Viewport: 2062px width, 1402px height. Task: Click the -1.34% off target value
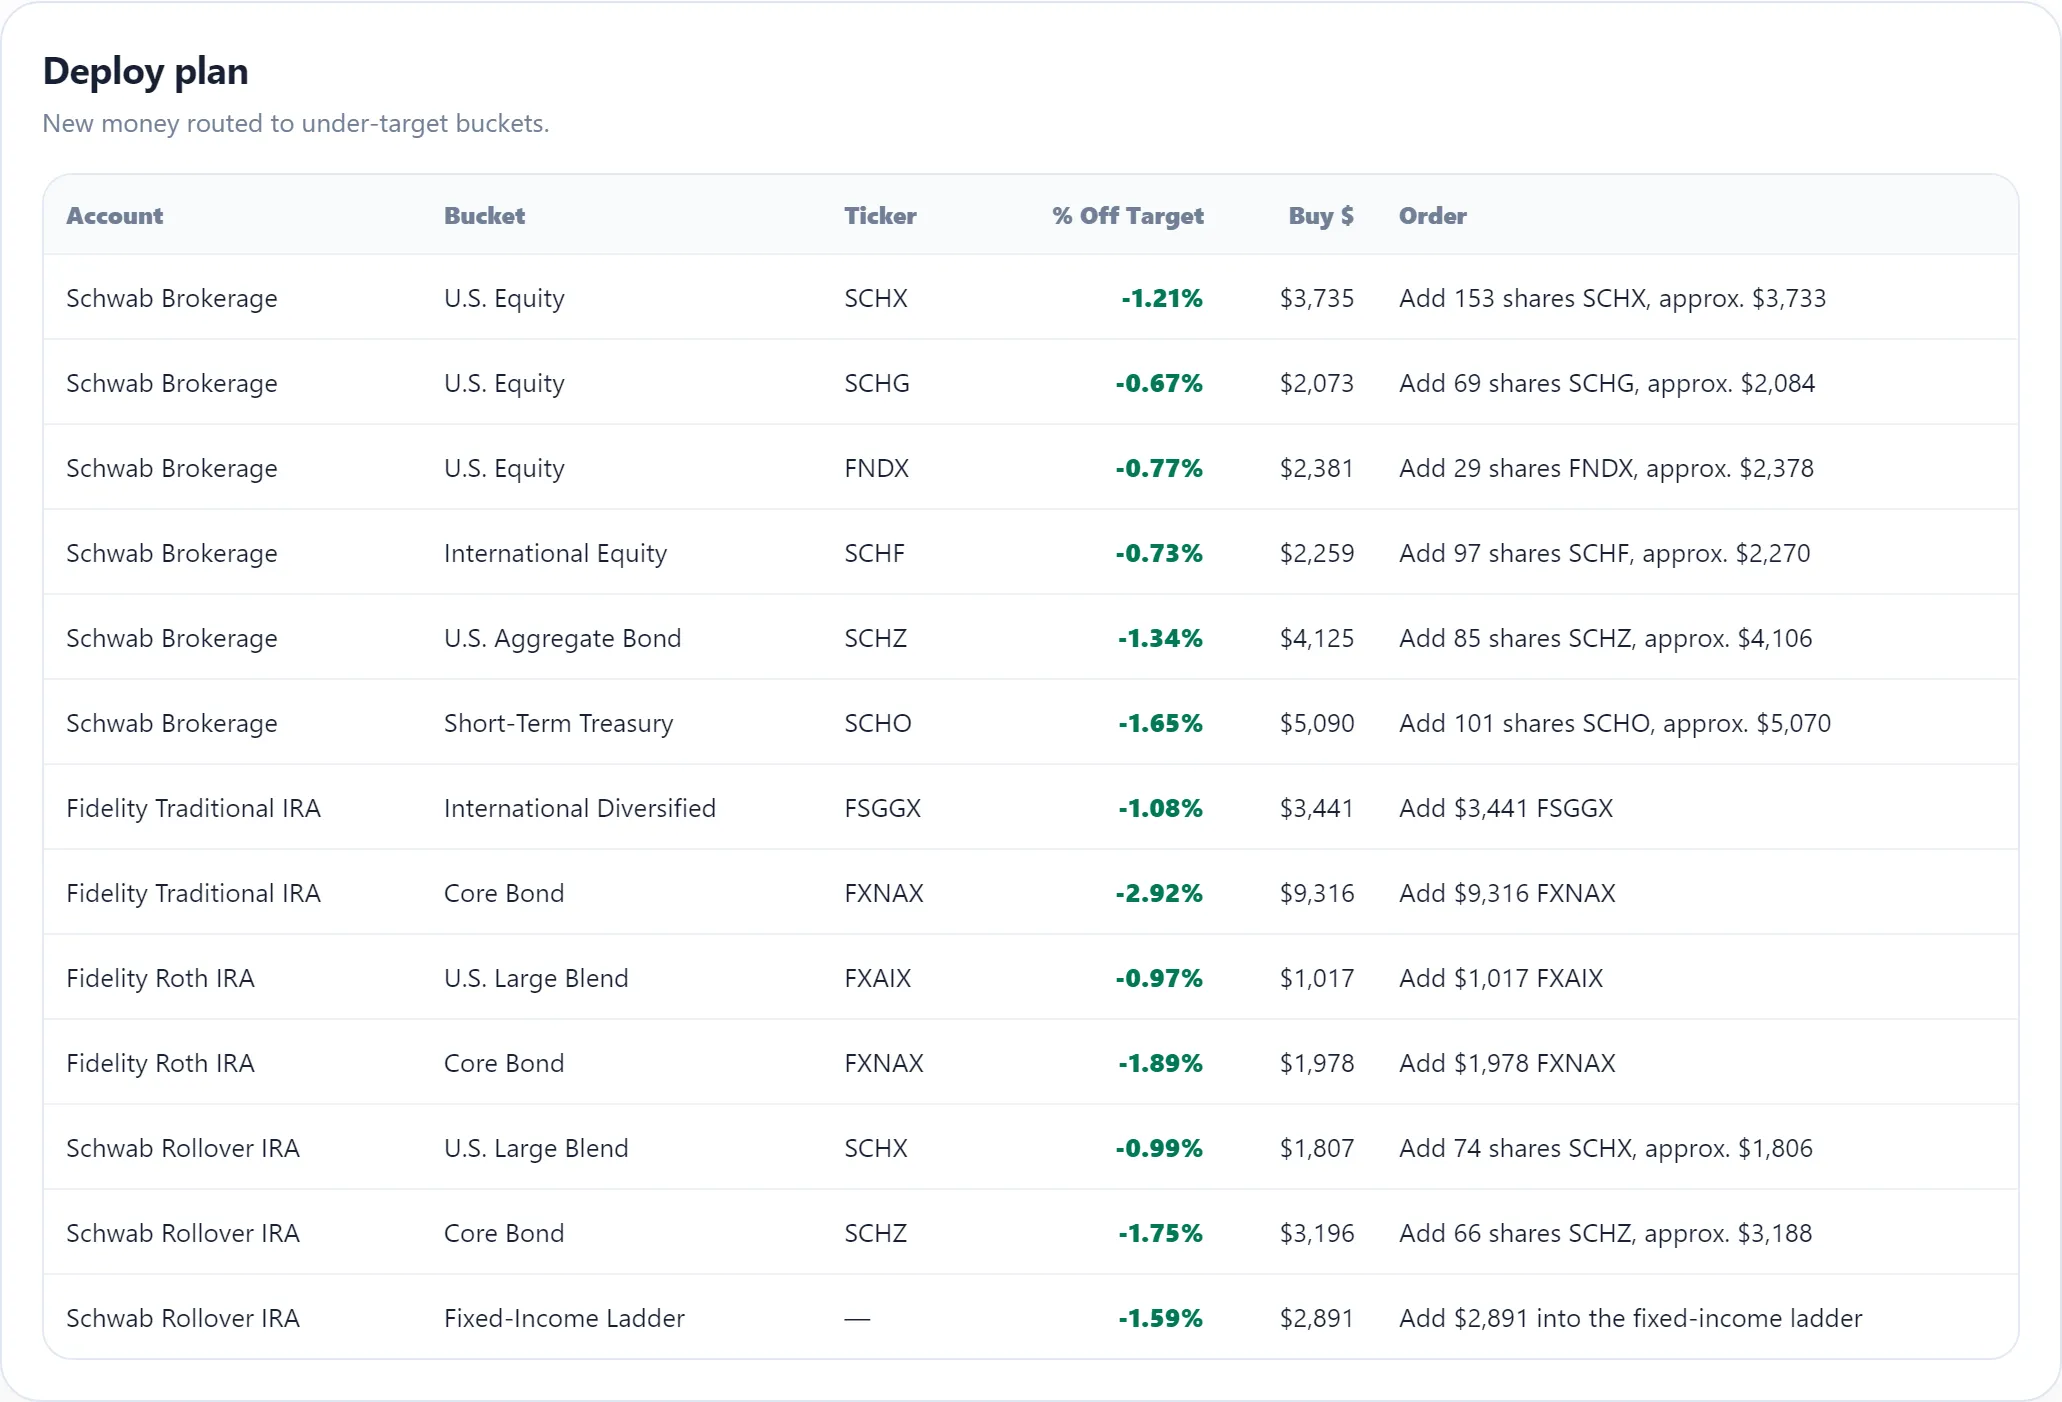(x=1160, y=638)
